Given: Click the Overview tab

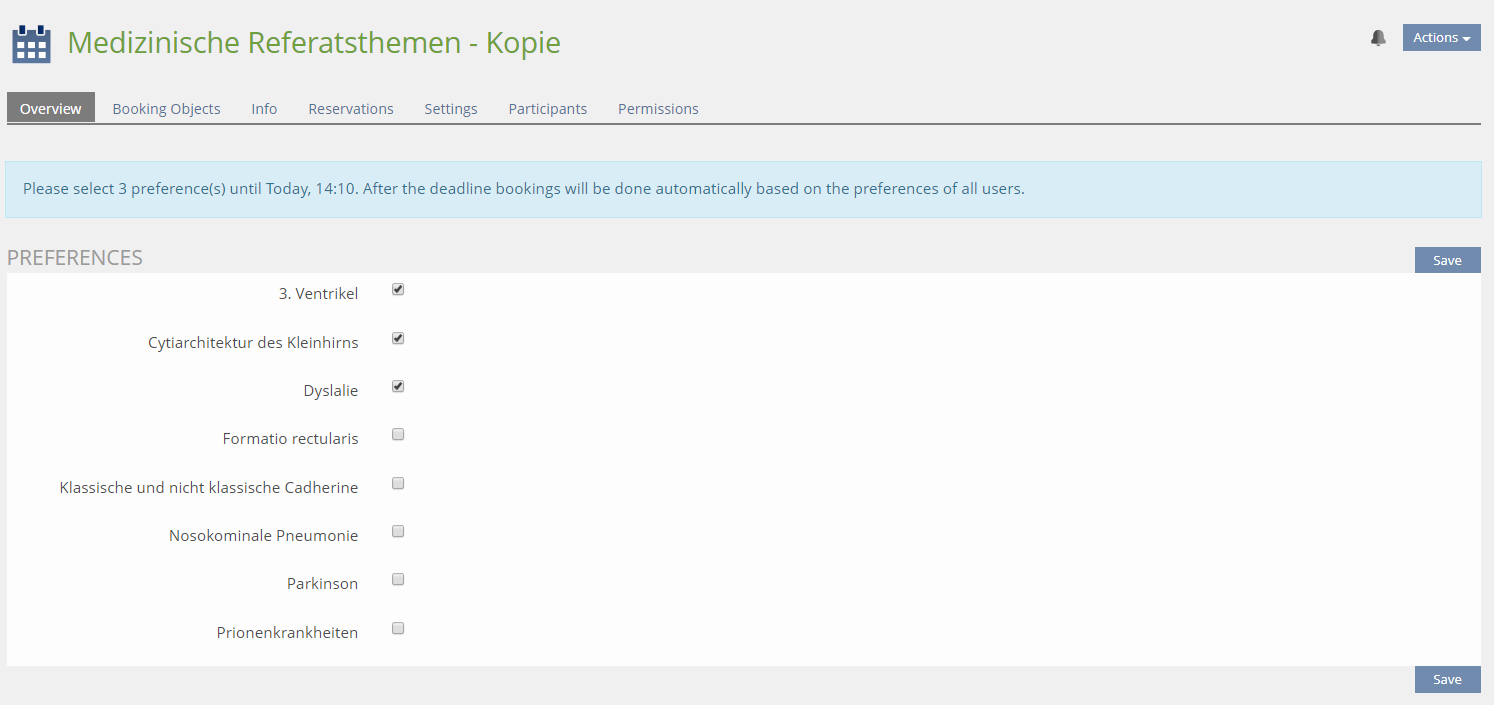Looking at the screenshot, I should click(x=51, y=109).
